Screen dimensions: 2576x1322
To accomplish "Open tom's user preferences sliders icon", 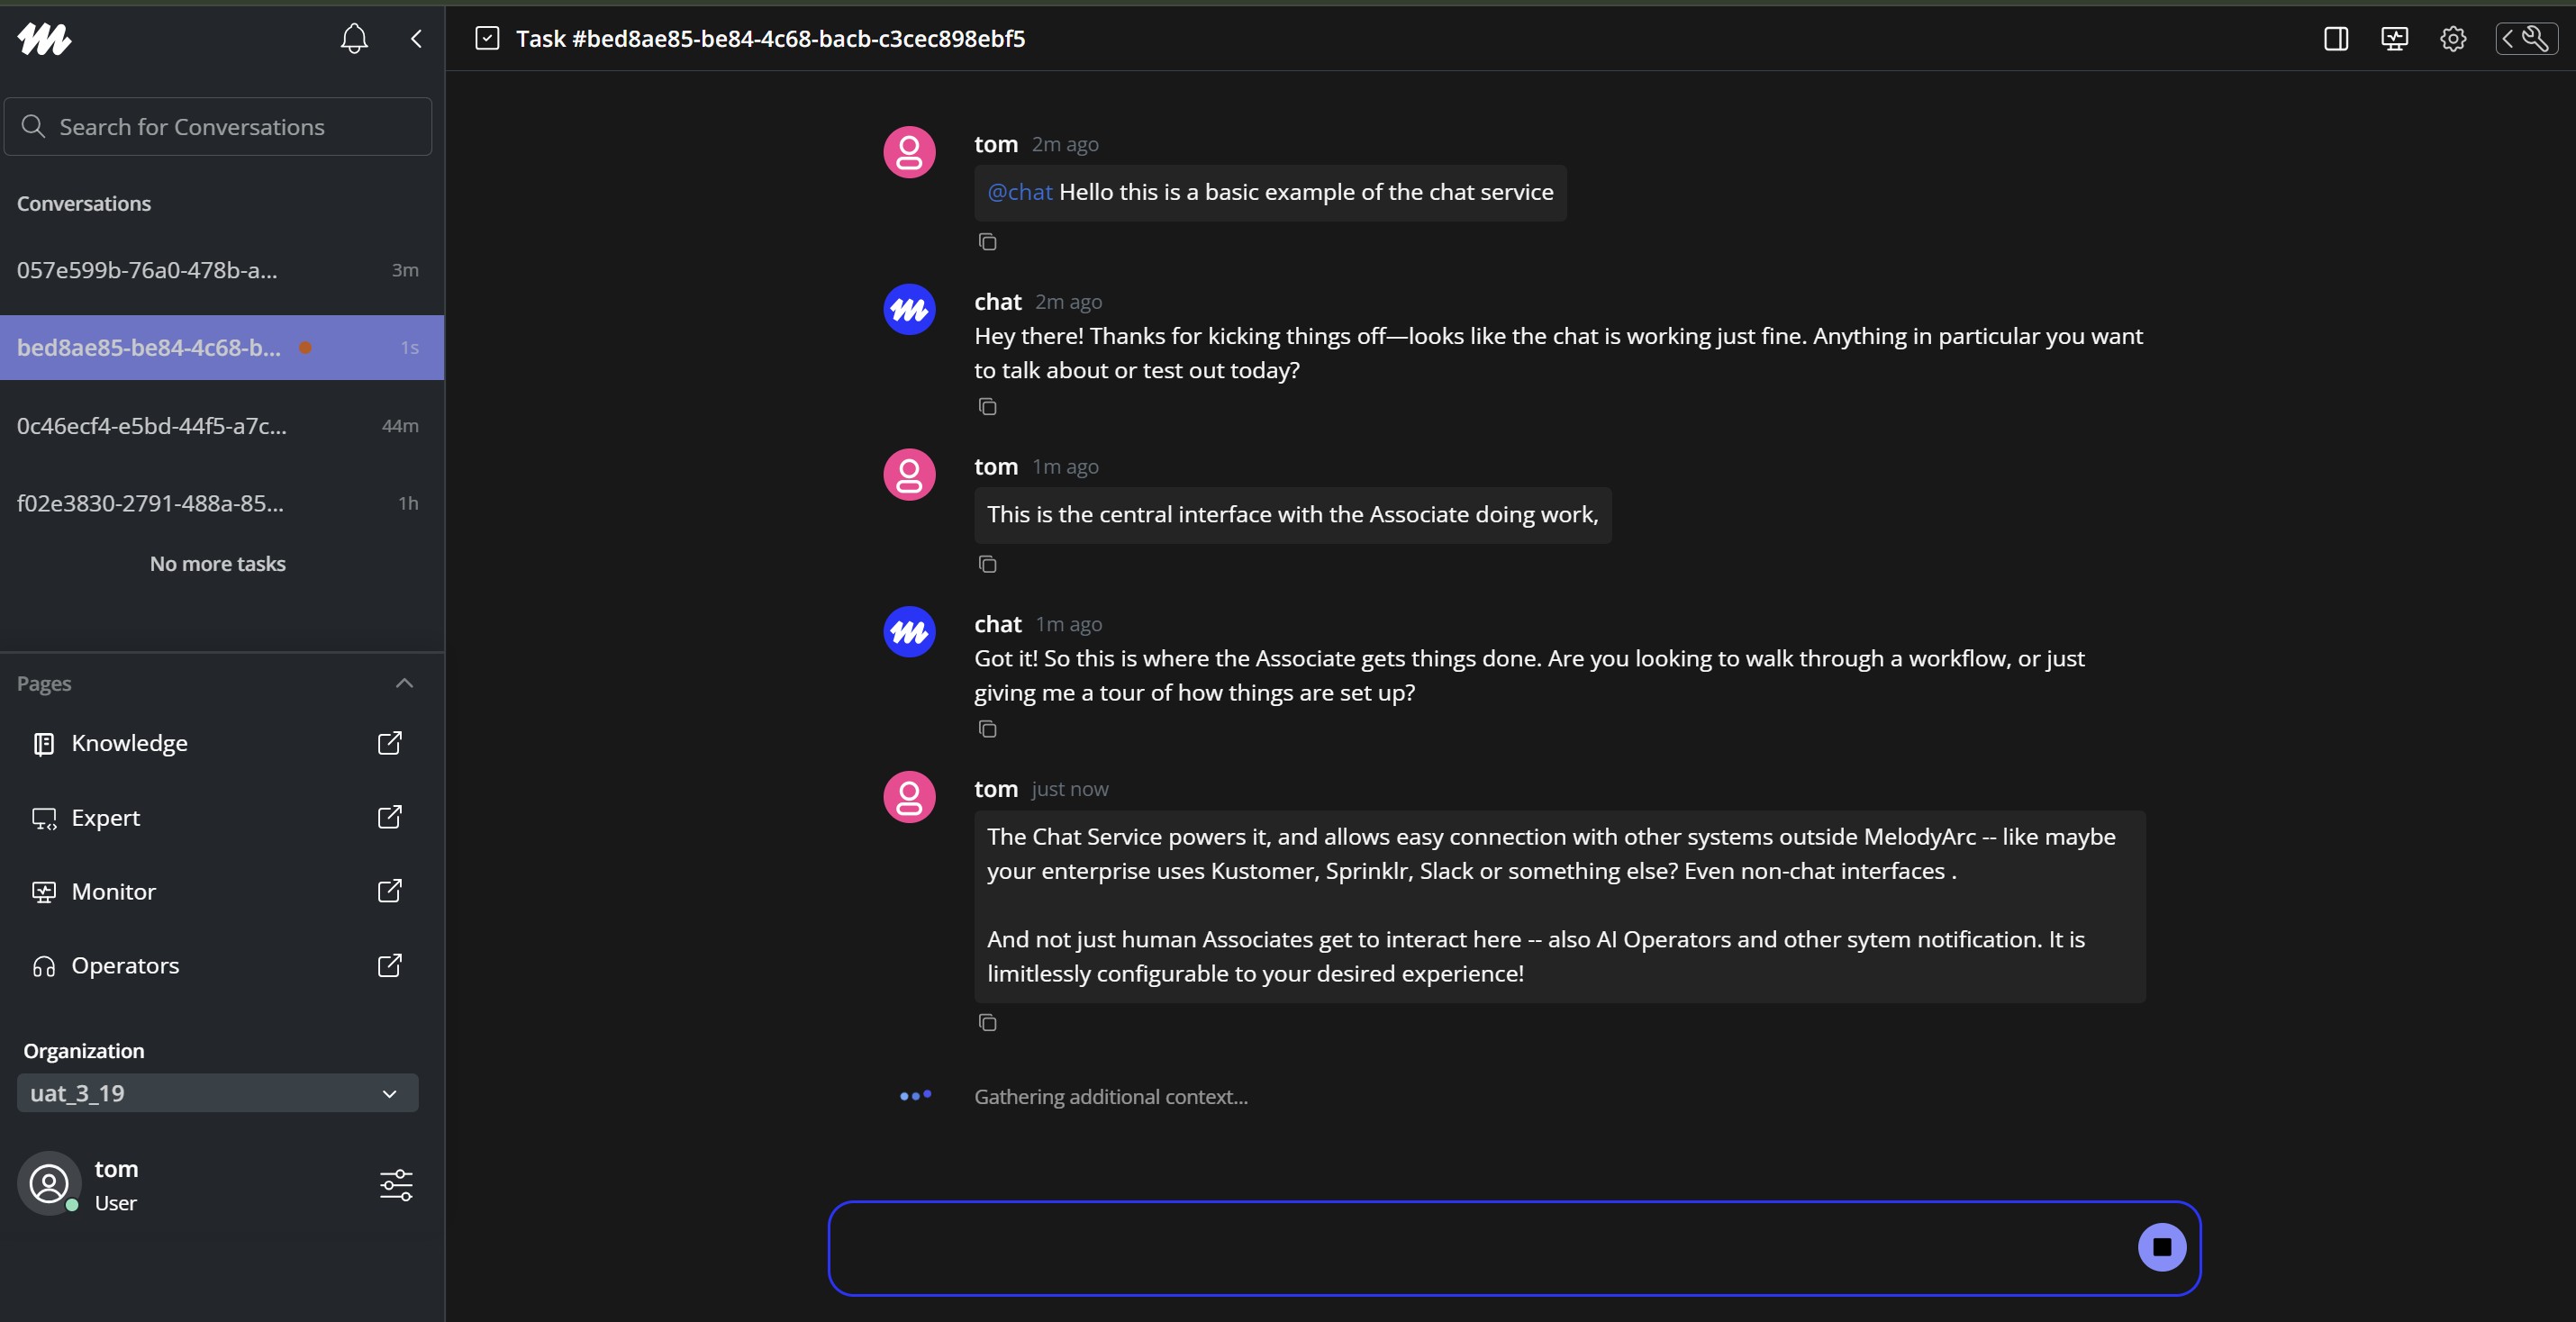I will pyautogui.click(x=396, y=1184).
